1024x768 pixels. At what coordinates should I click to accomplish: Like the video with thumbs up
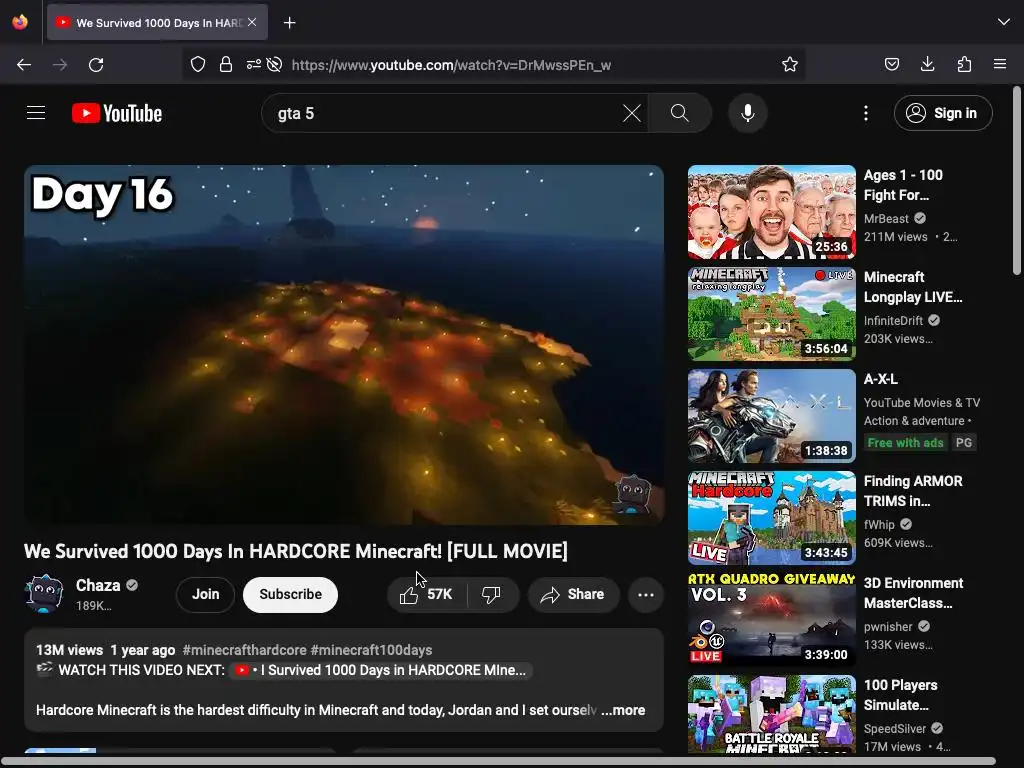pos(427,594)
